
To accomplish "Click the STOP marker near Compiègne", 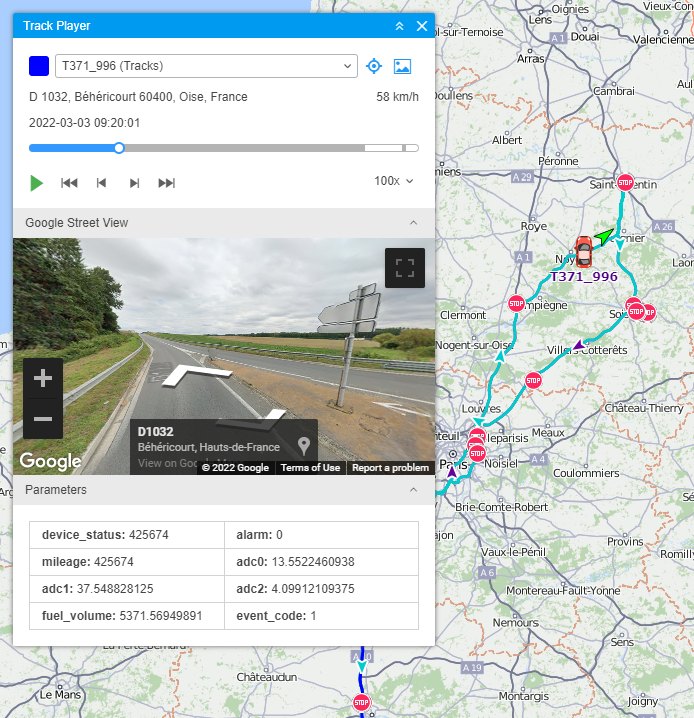I will click(516, 303).
